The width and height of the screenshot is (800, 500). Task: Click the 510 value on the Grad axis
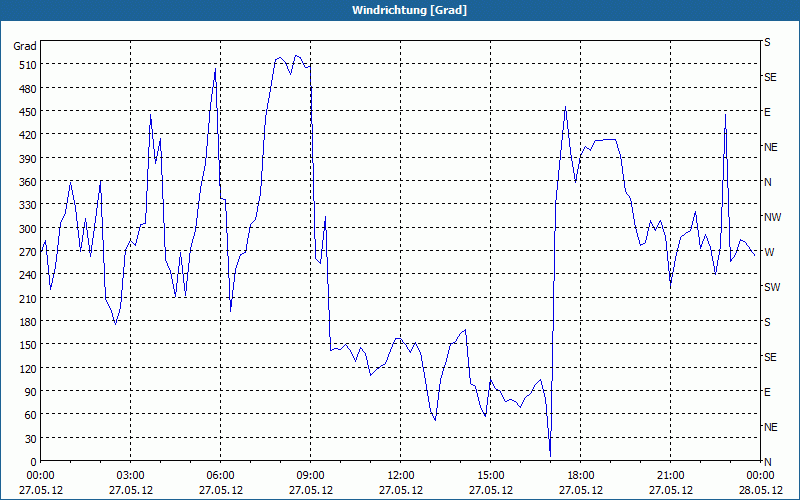(28, 65)
